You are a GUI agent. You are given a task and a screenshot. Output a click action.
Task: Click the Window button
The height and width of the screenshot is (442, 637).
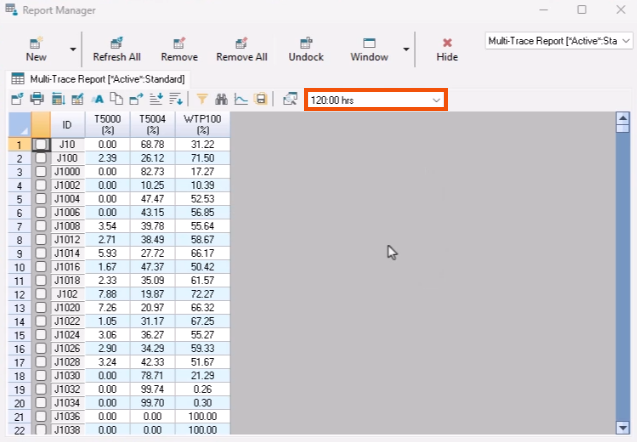tap(369, 49)
